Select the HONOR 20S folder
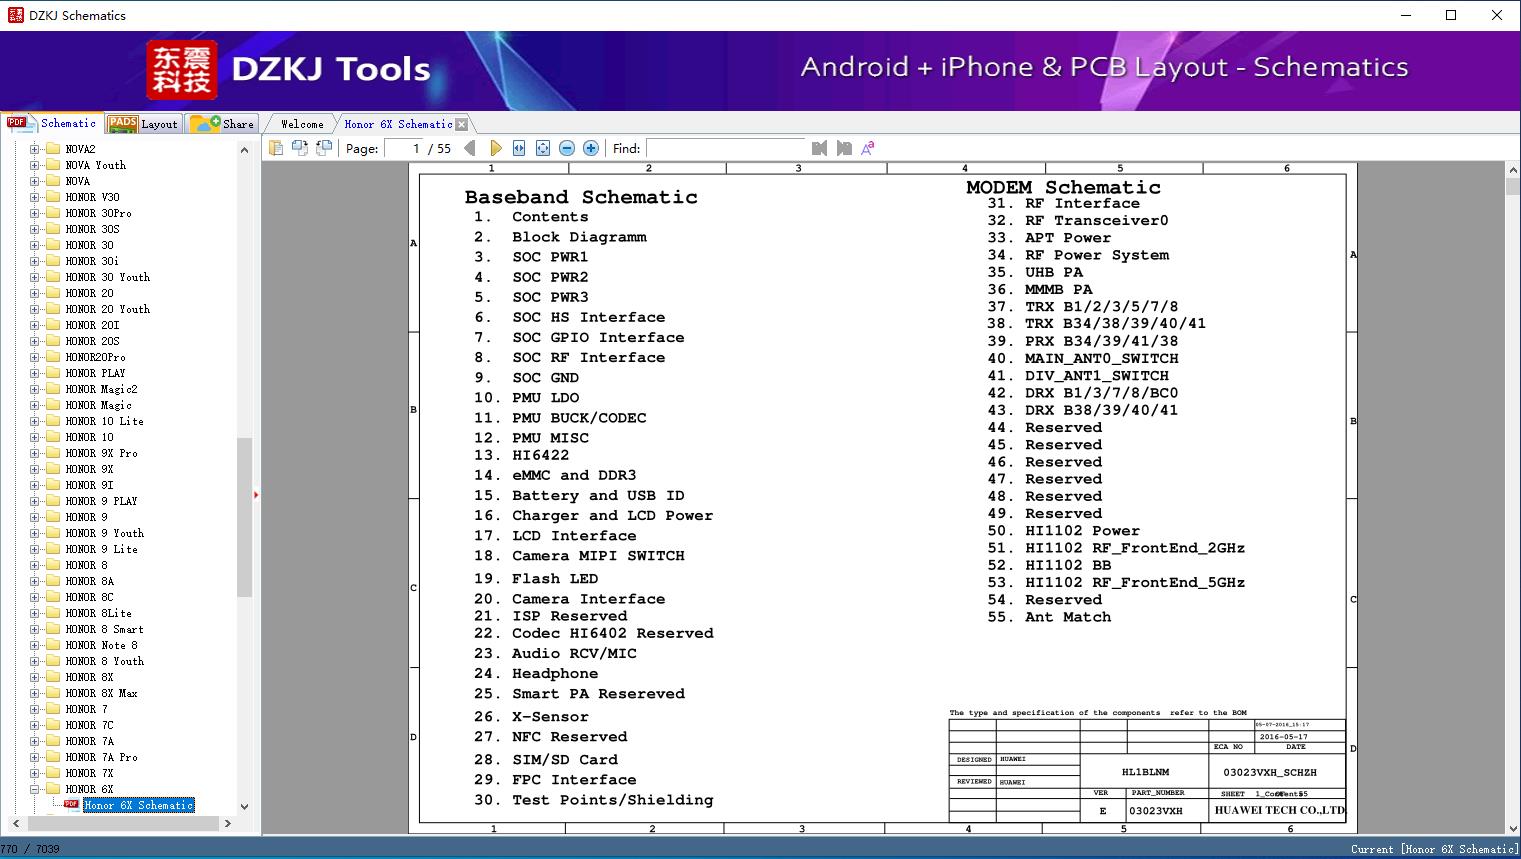1521x859 pixels. point(92,341)
